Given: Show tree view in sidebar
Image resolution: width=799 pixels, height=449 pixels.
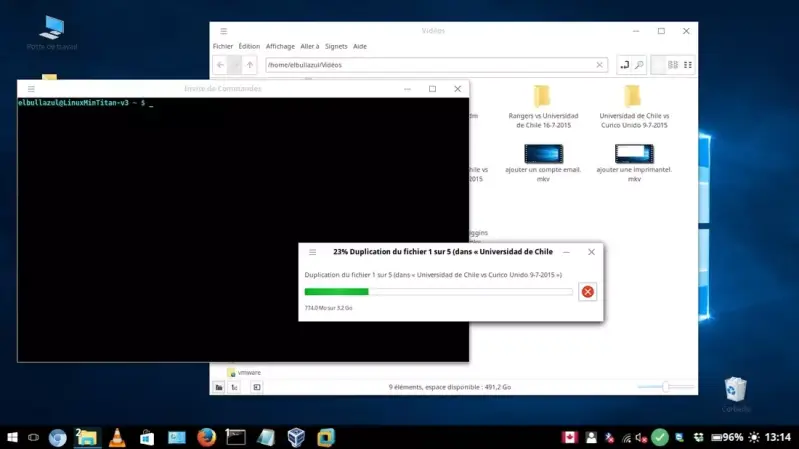Looking at the screenshot, I should coord(234,387).
